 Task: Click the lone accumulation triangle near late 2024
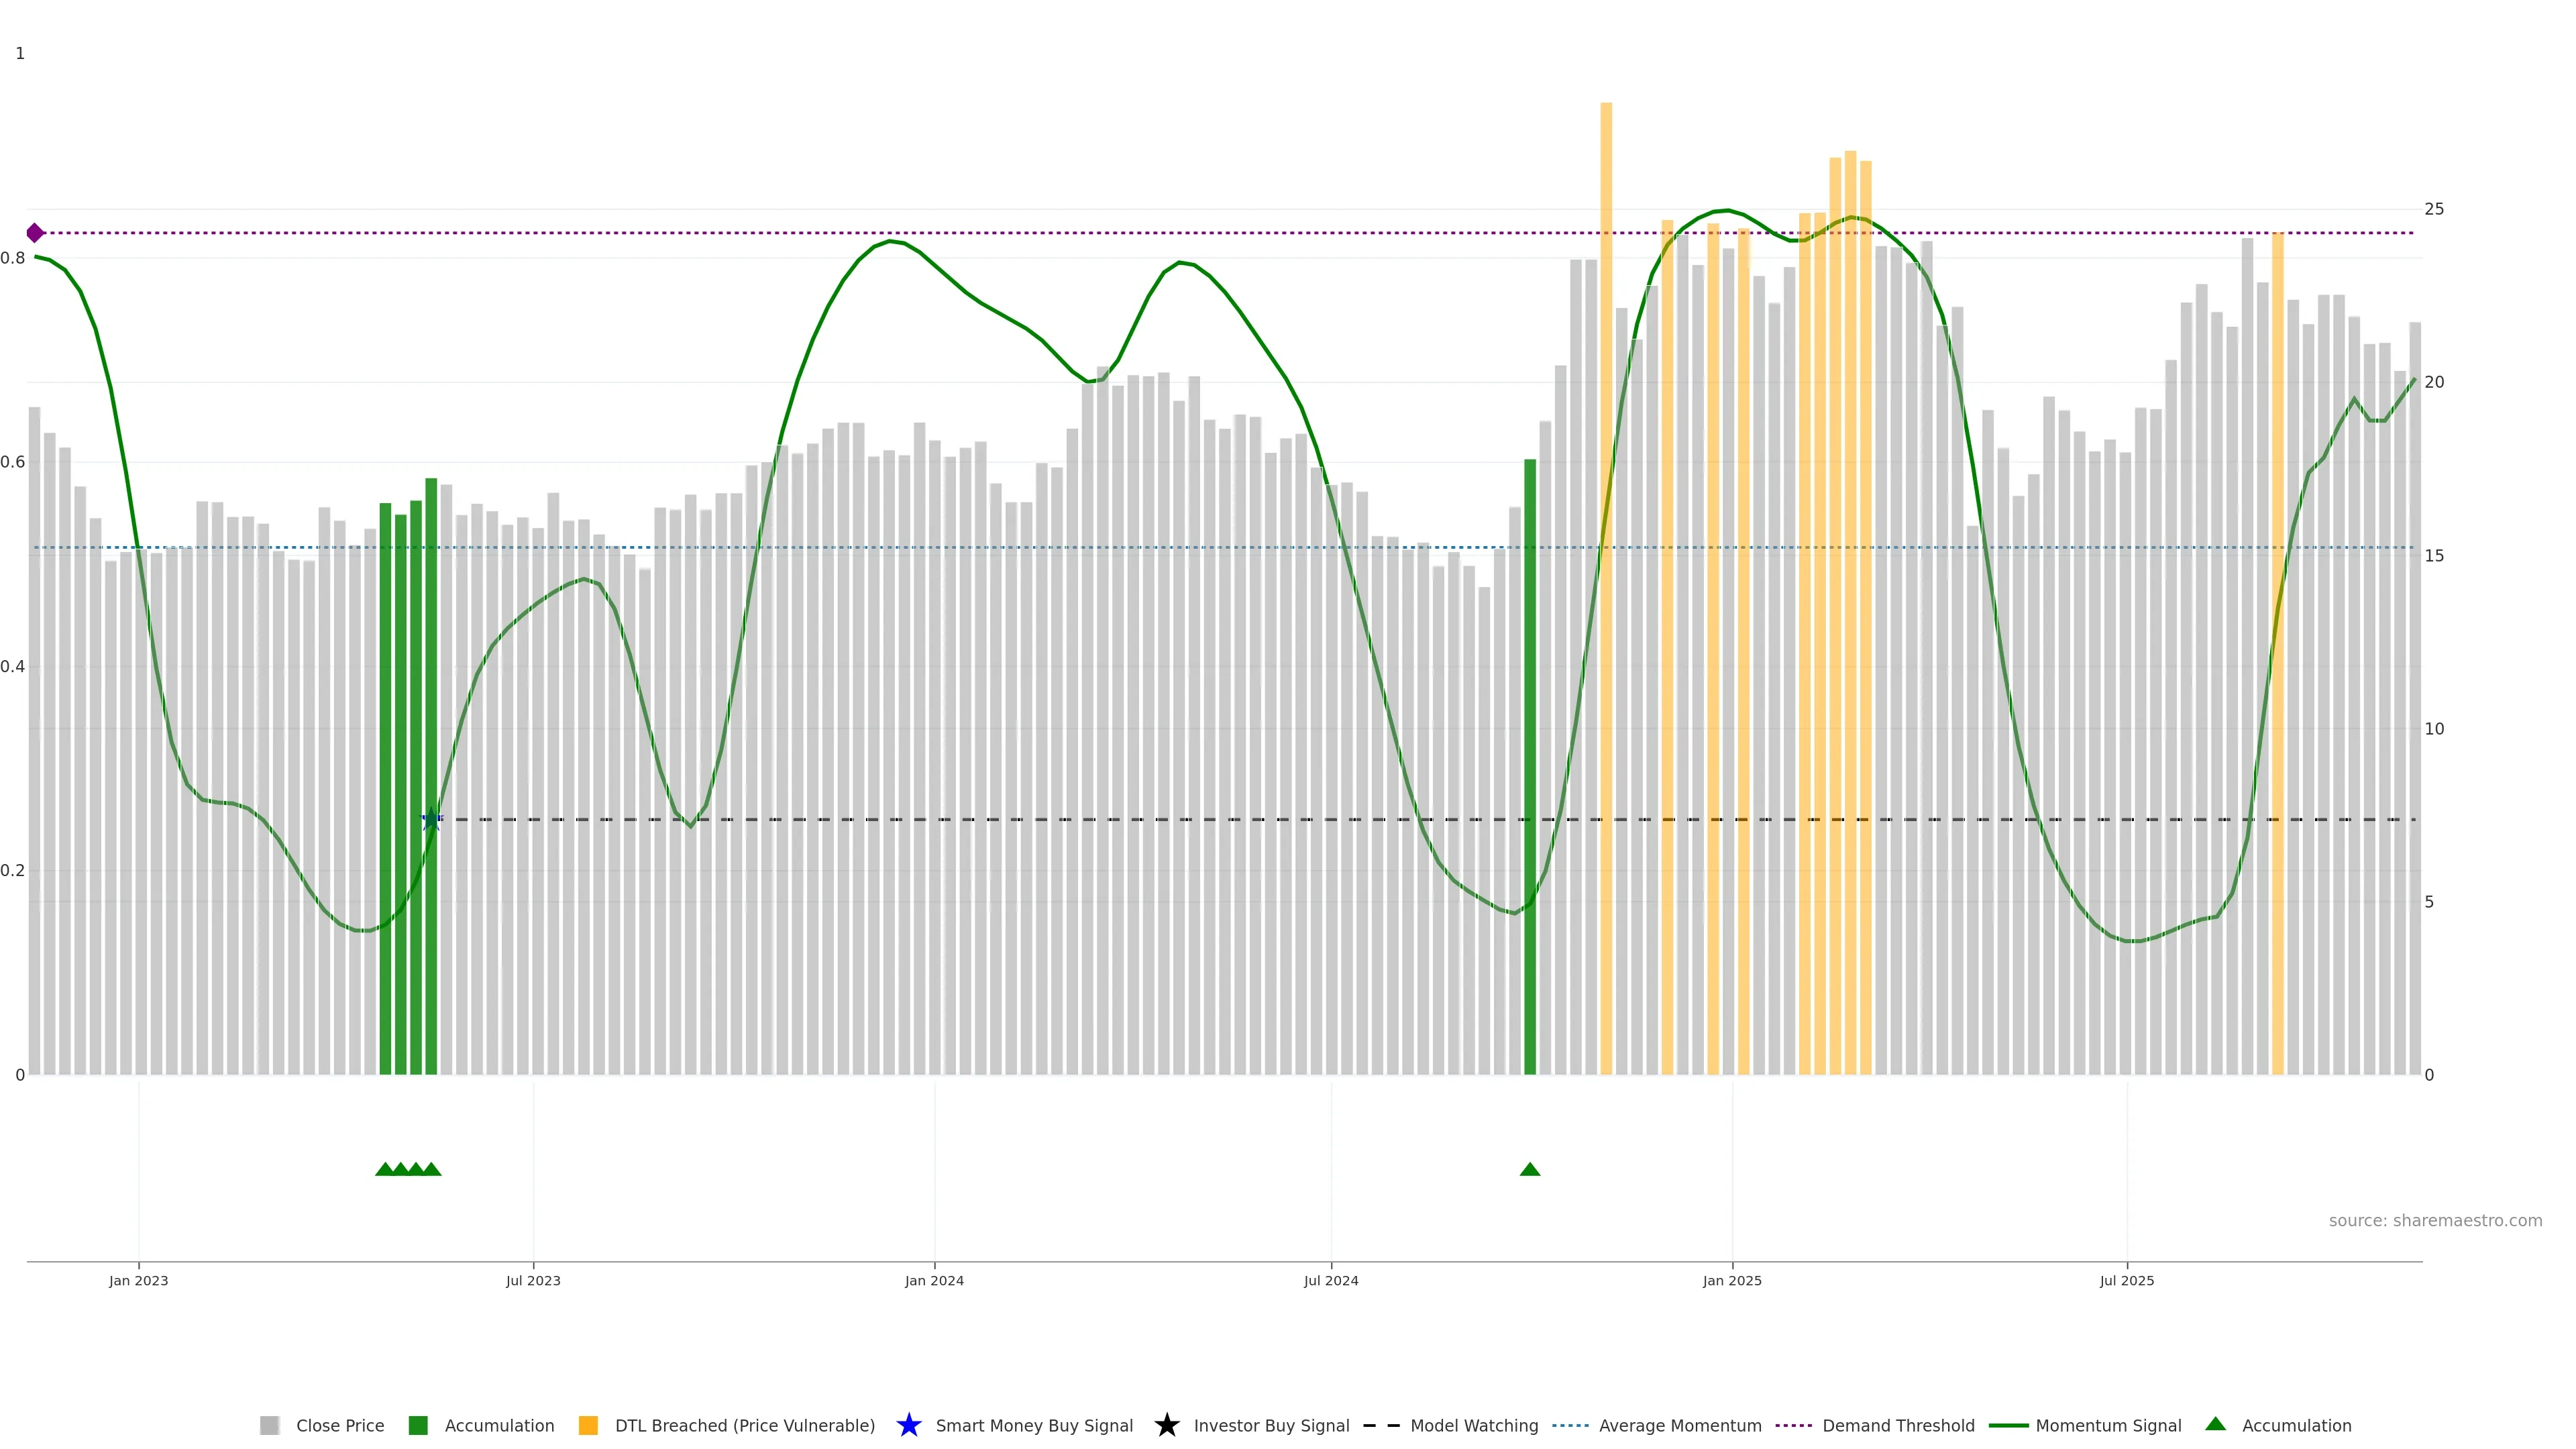tap(1529, 1169)
